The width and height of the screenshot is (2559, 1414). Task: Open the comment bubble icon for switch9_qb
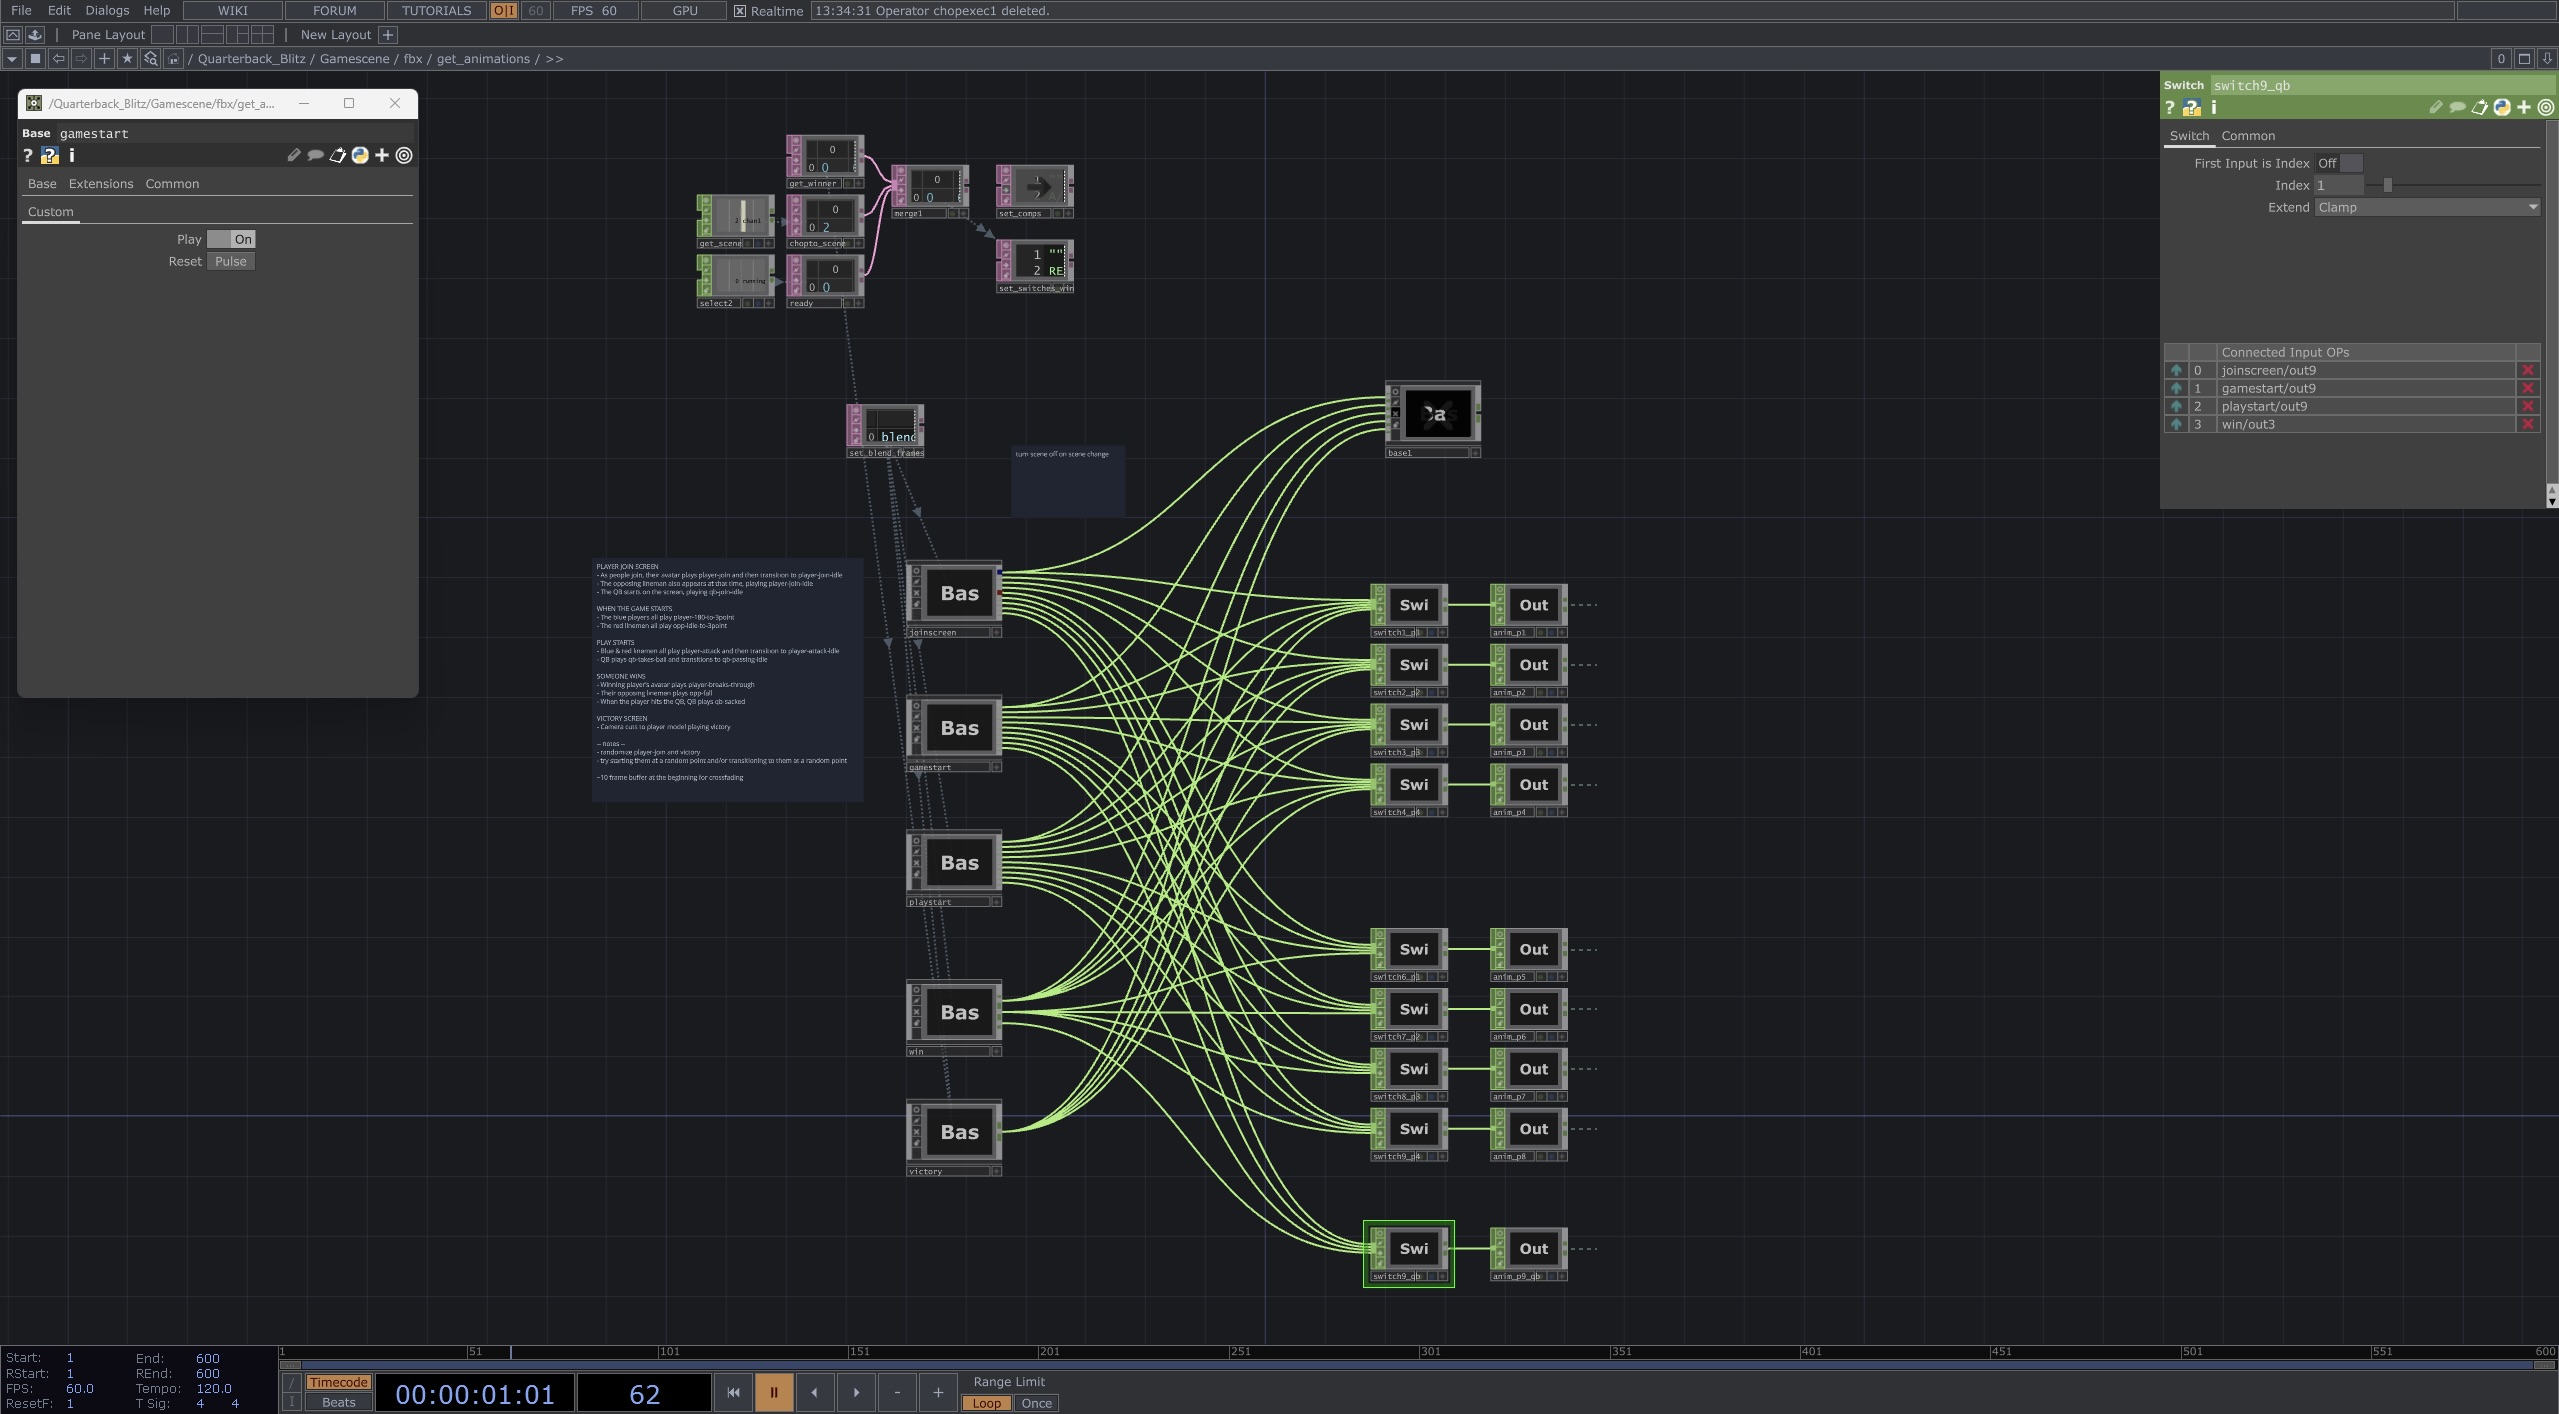coord(2457,107)
